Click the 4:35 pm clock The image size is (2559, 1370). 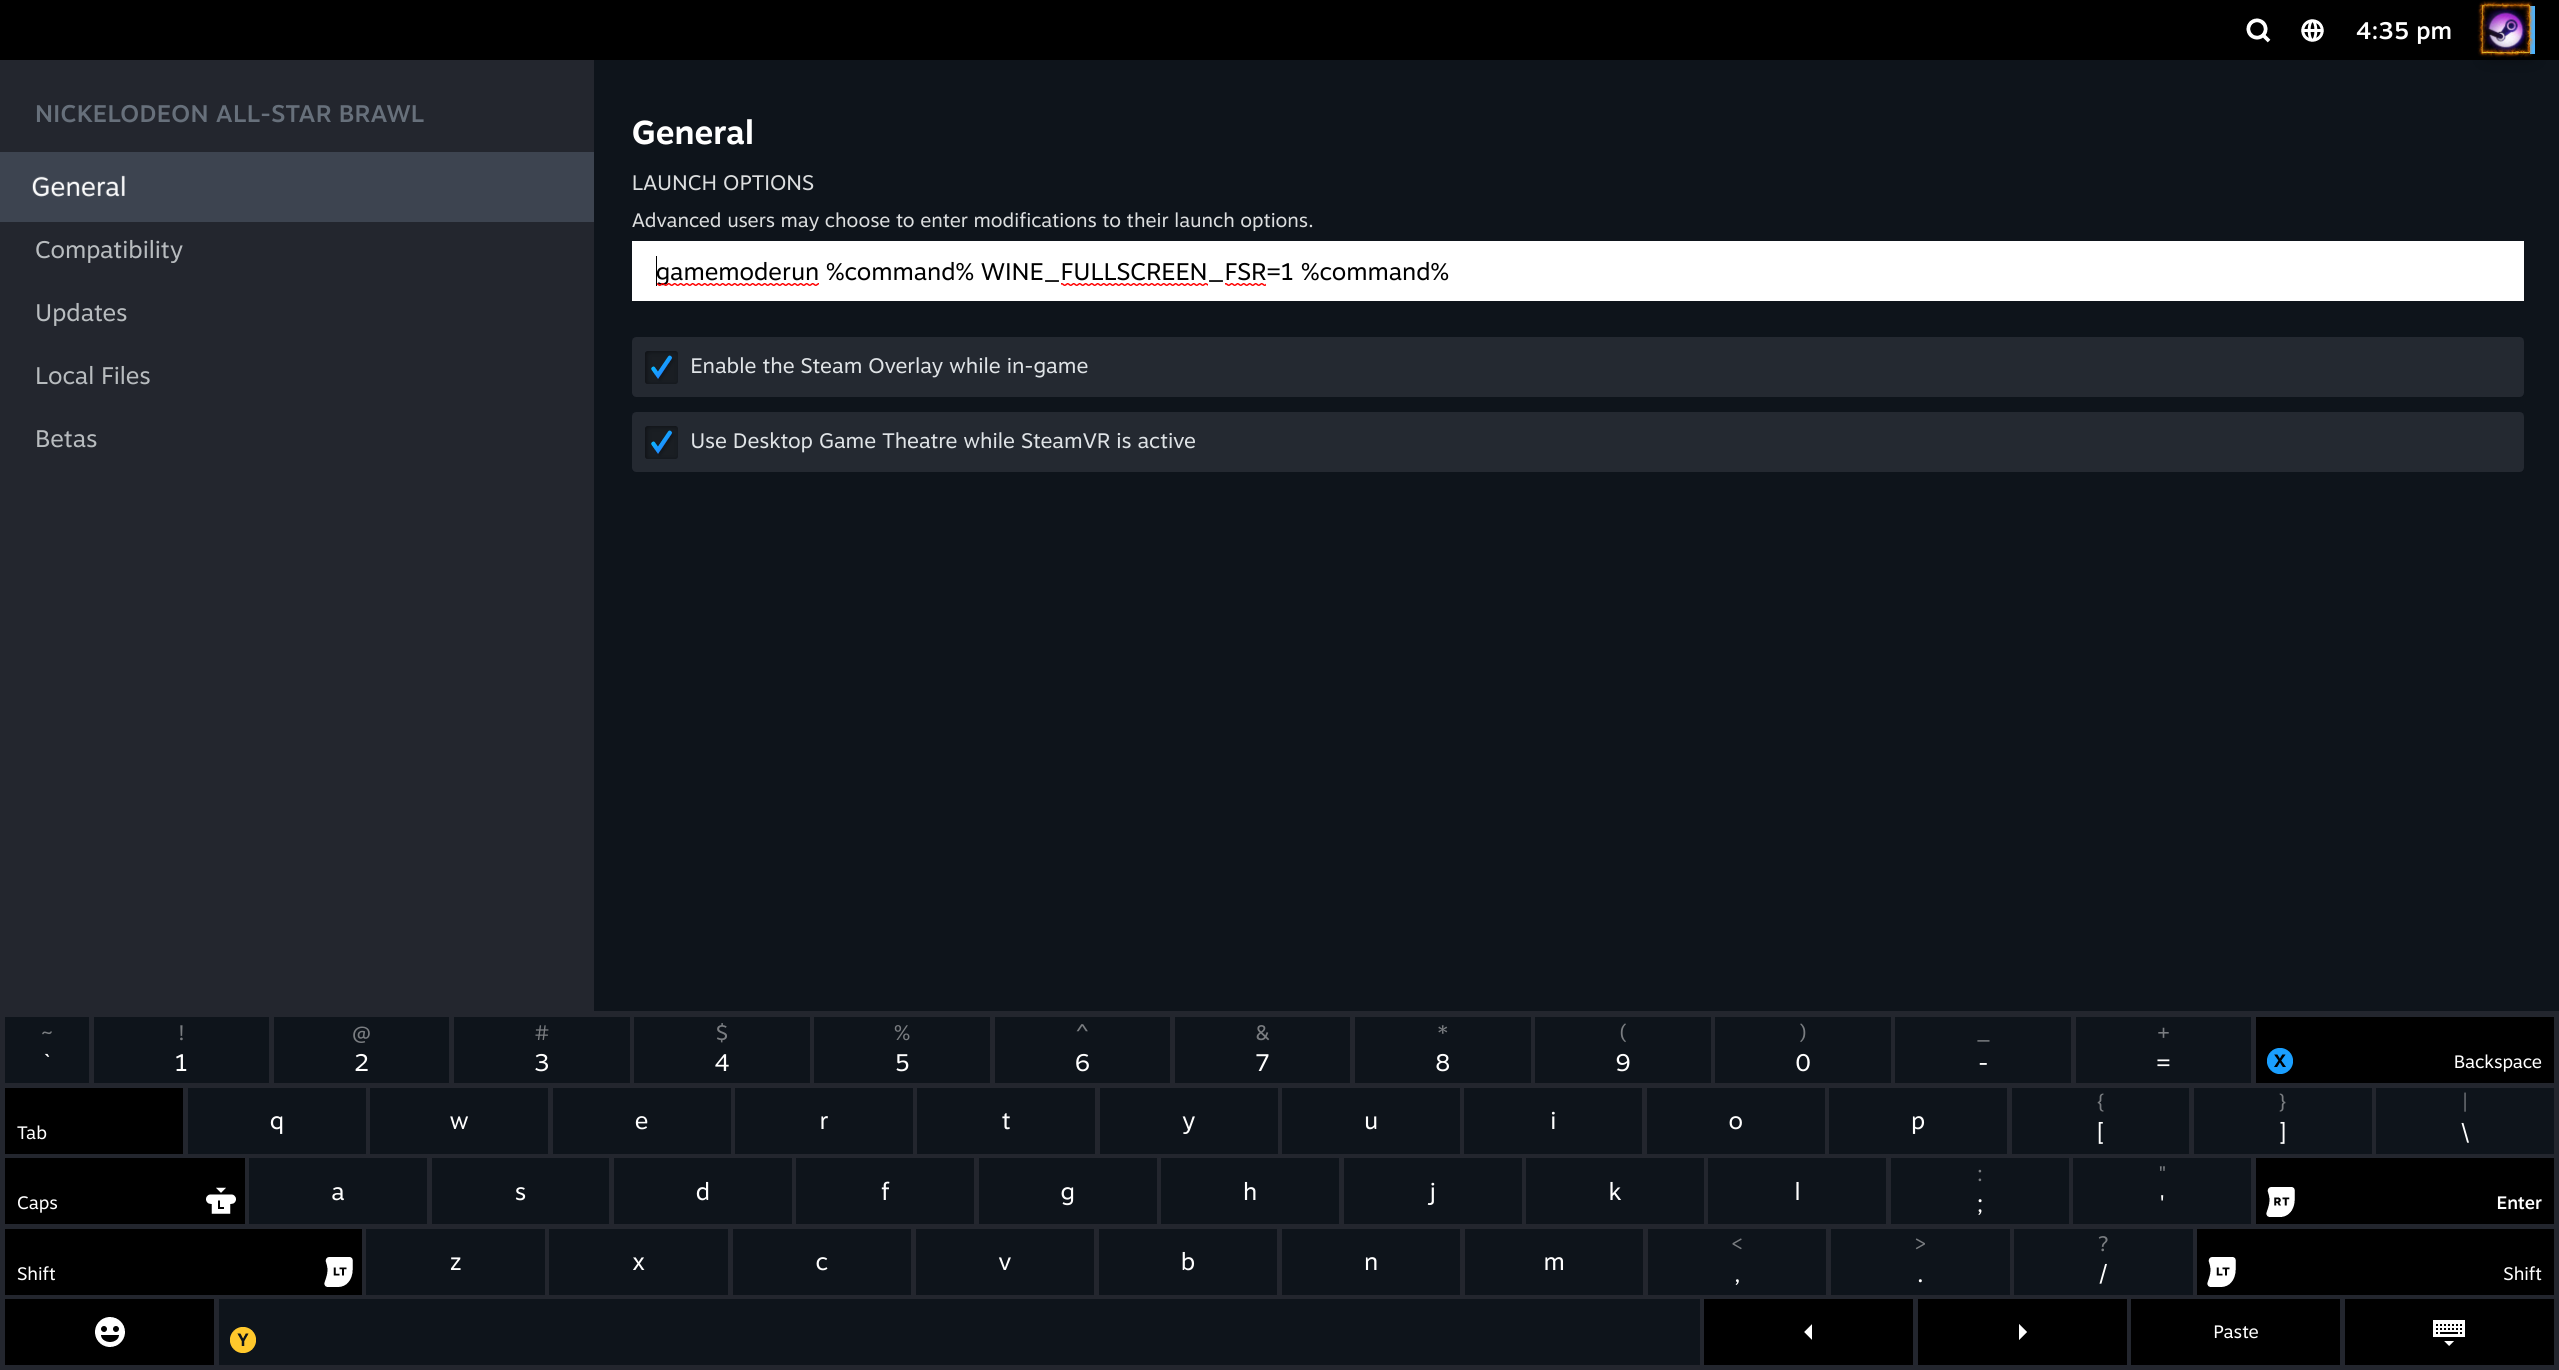pyautogui.click(x=2403, y=30)
